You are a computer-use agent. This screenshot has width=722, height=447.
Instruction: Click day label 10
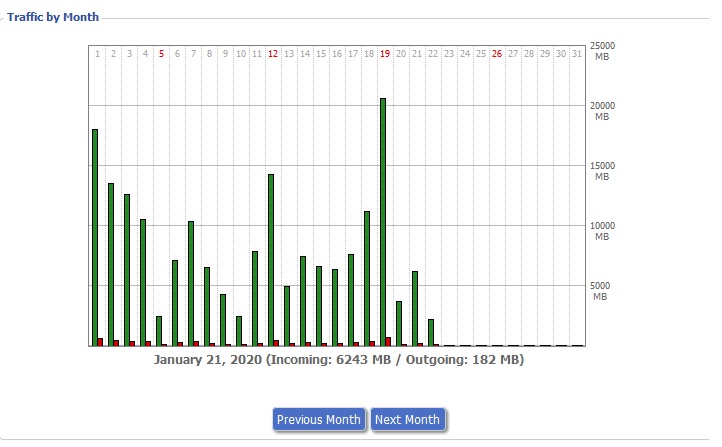click(x=241, y=54)
